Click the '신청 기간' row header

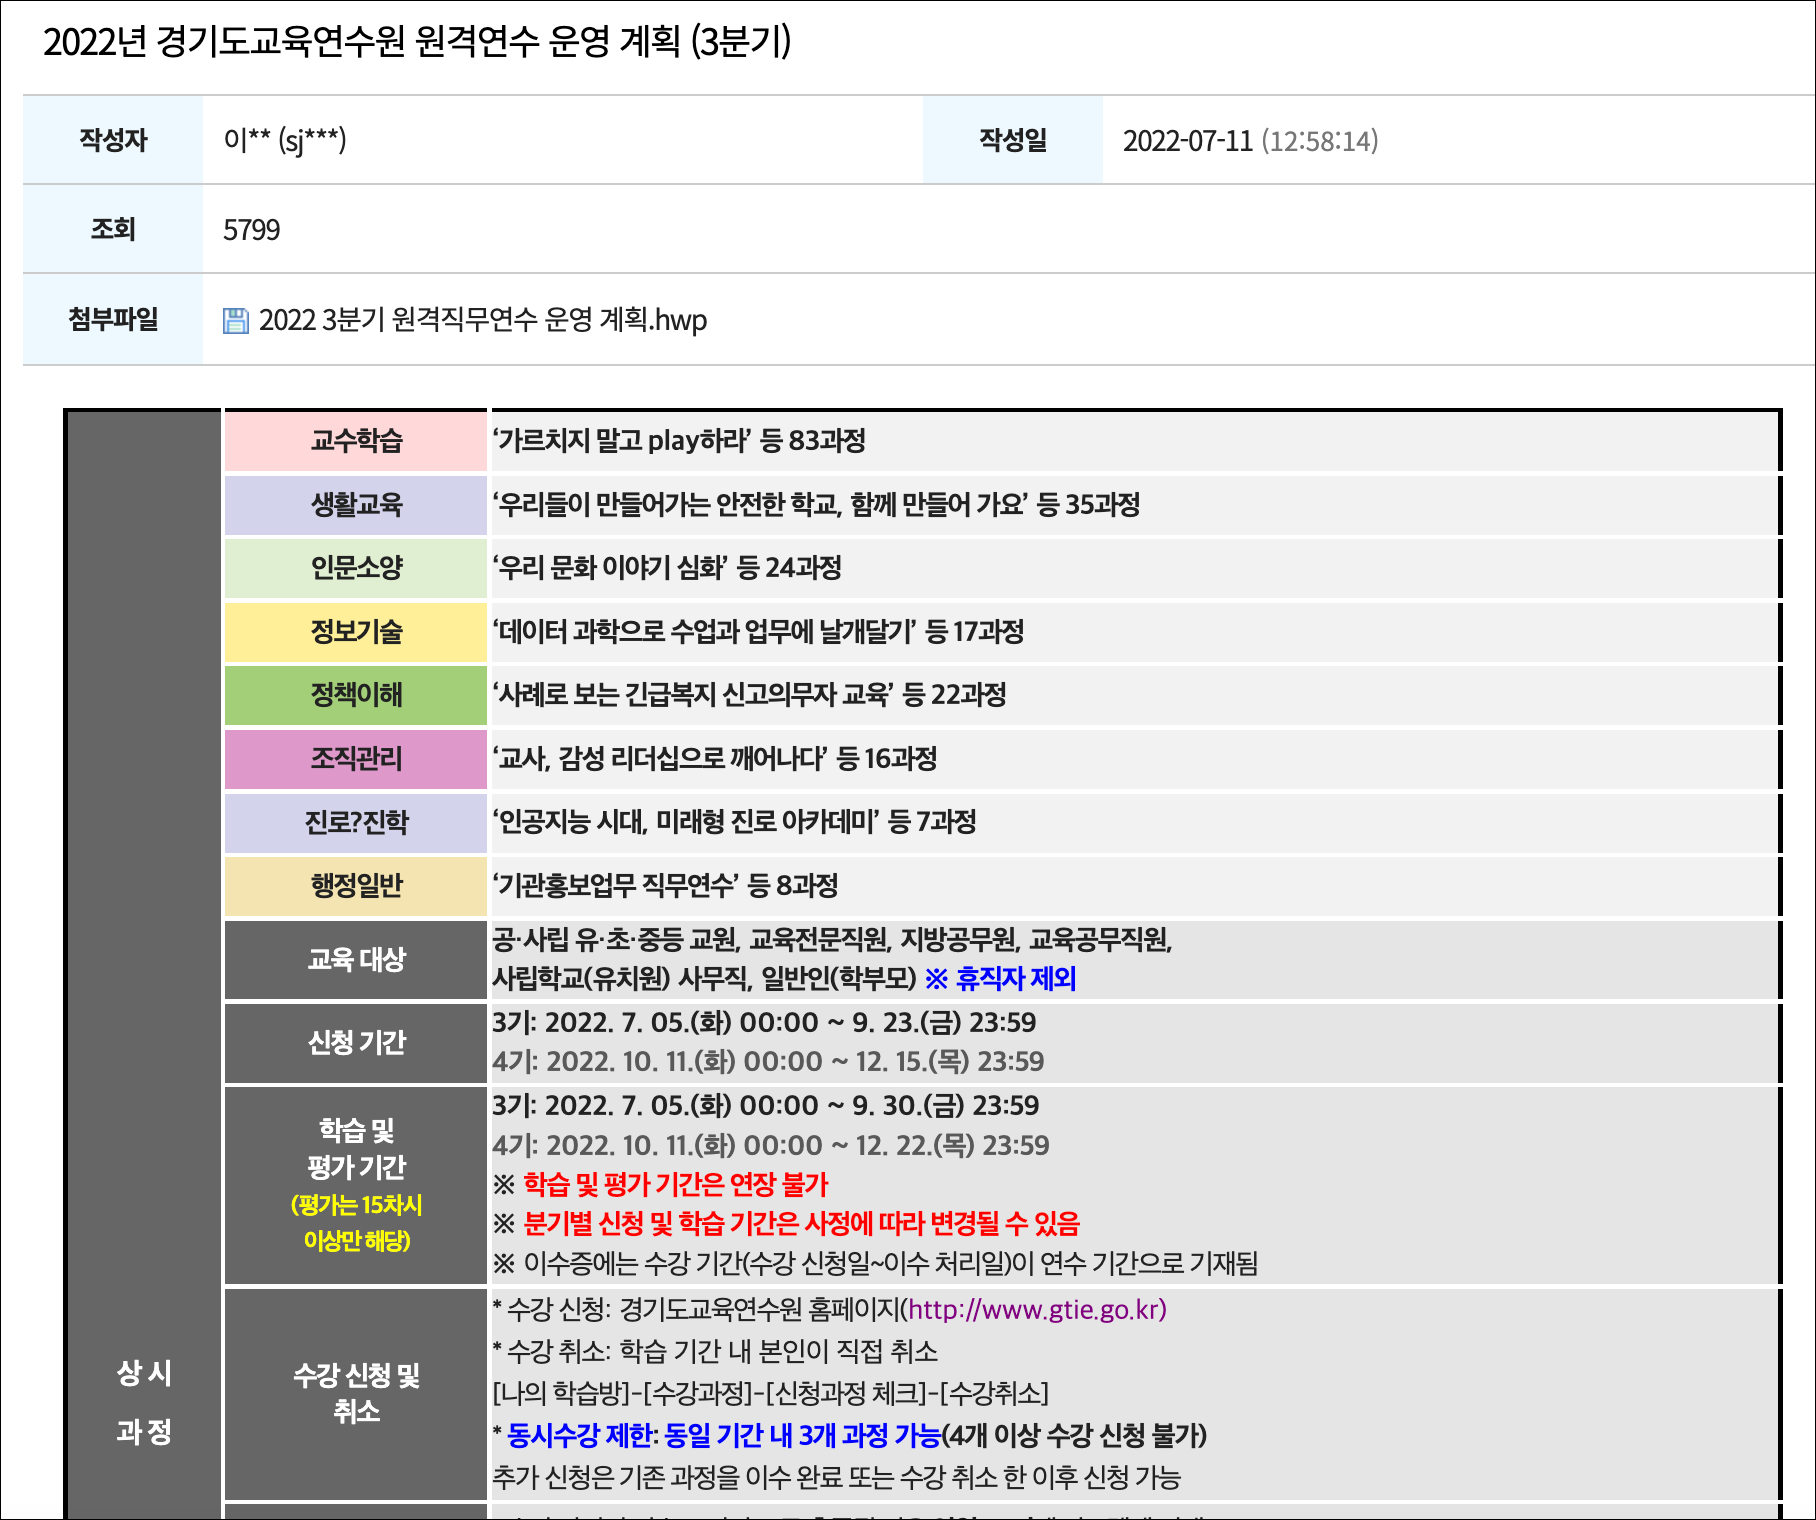[x=356, y=1043]
